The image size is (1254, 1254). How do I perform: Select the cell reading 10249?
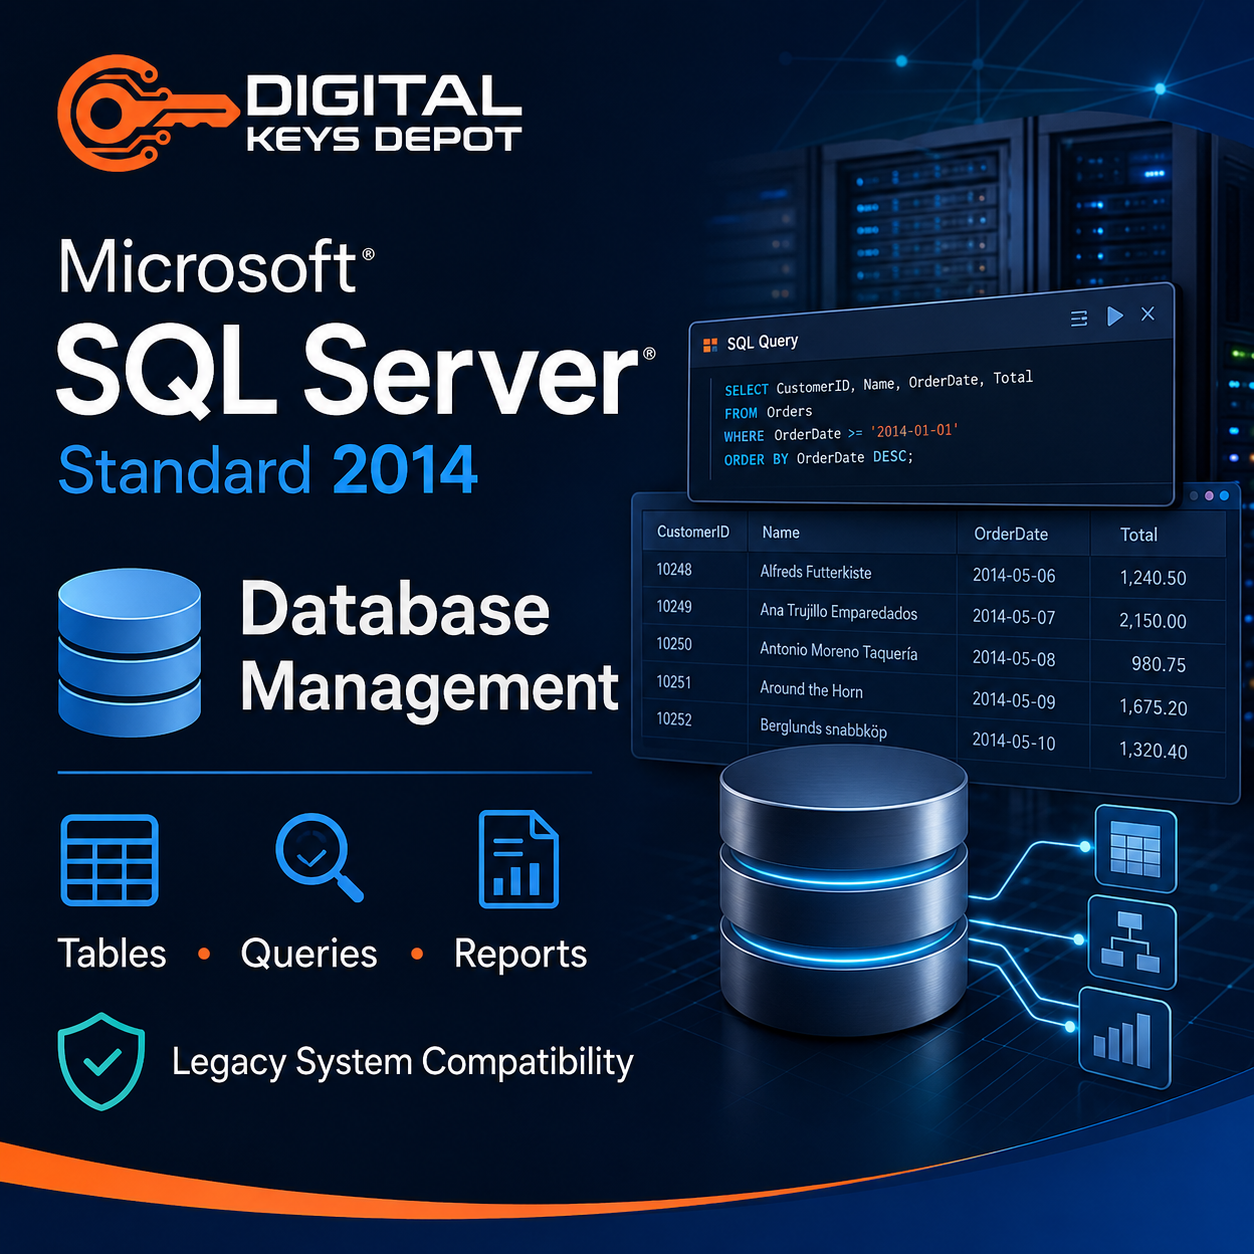tap(674, 607)
